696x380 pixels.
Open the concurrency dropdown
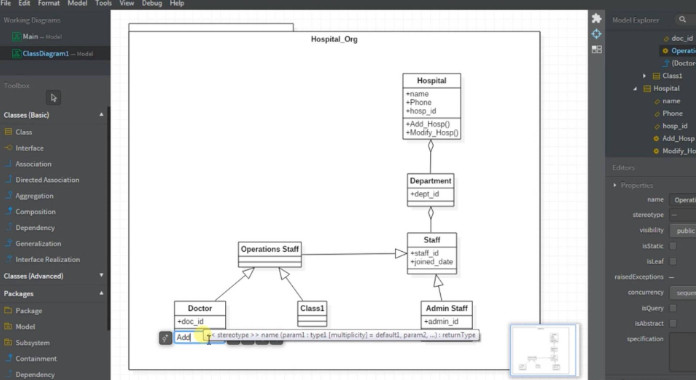pyautogui.click(x=683, y=293)
